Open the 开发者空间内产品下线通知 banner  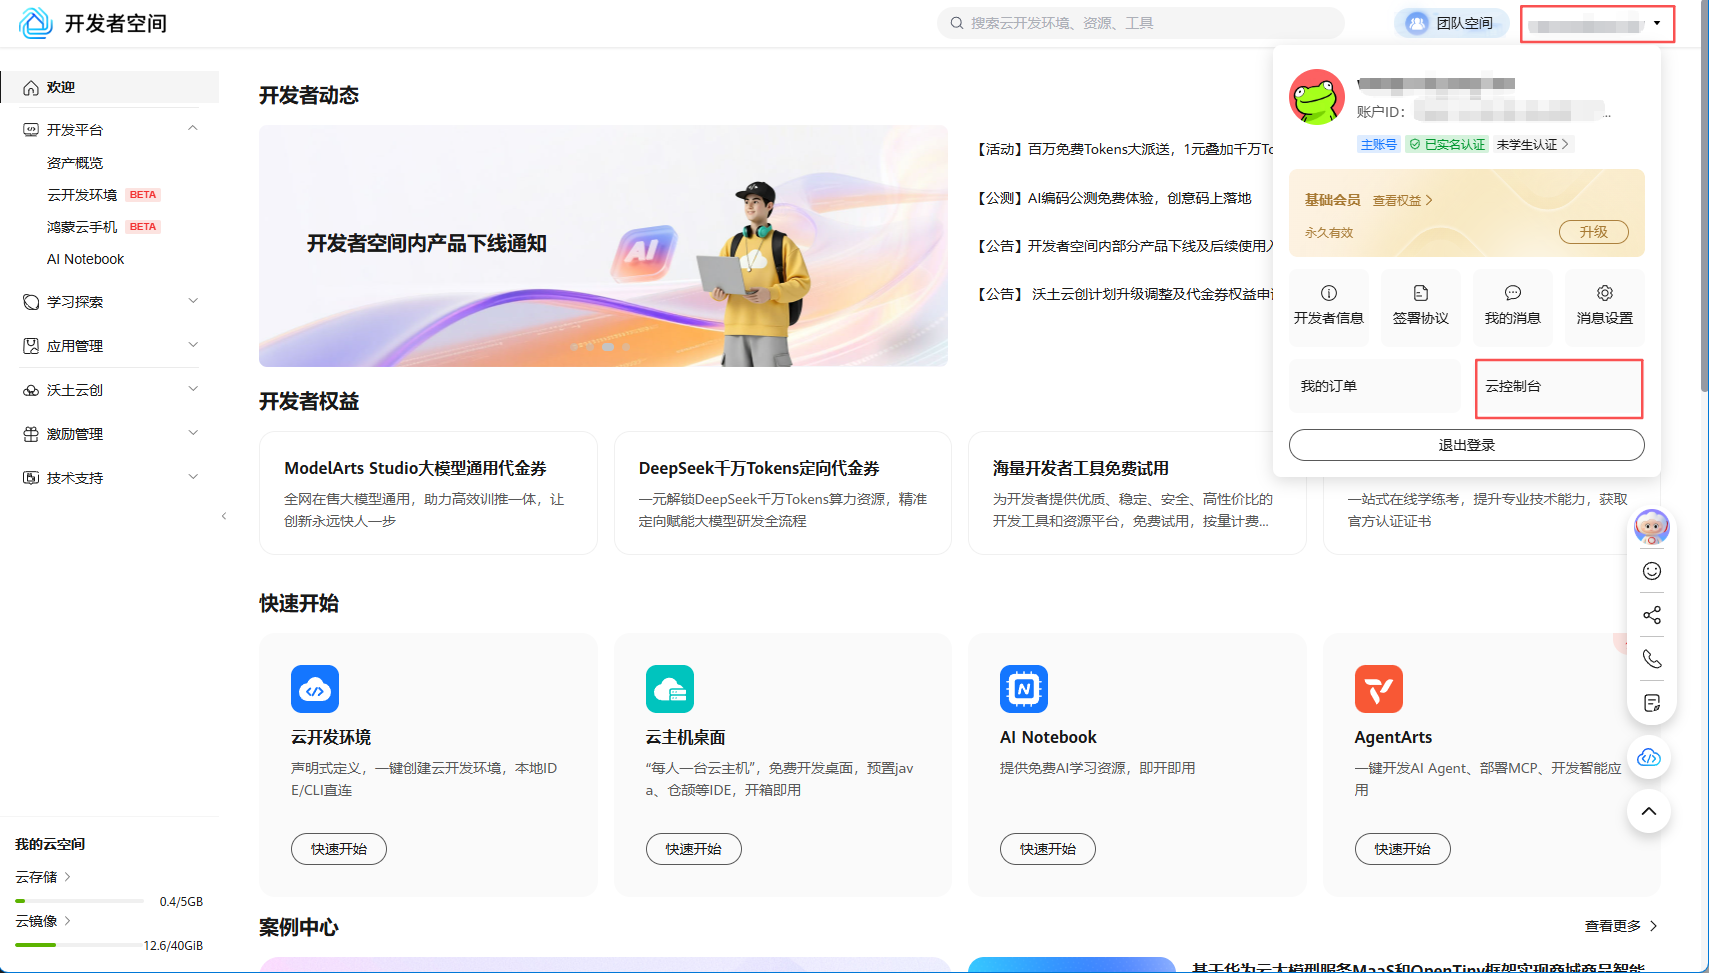click(x=603, y=245)
